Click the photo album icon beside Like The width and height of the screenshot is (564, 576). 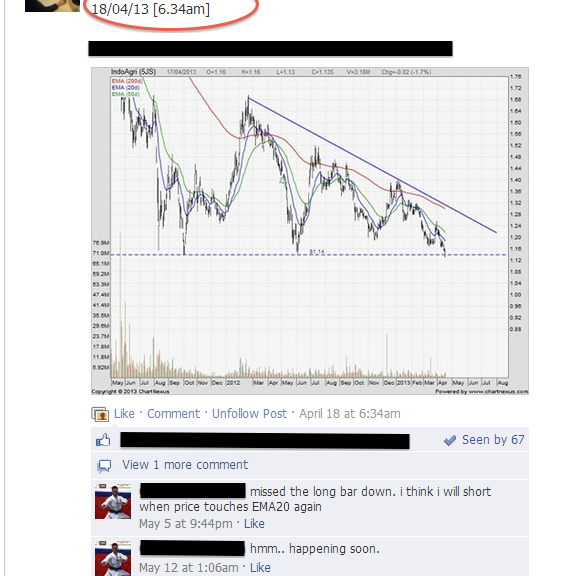pos(100,414)
